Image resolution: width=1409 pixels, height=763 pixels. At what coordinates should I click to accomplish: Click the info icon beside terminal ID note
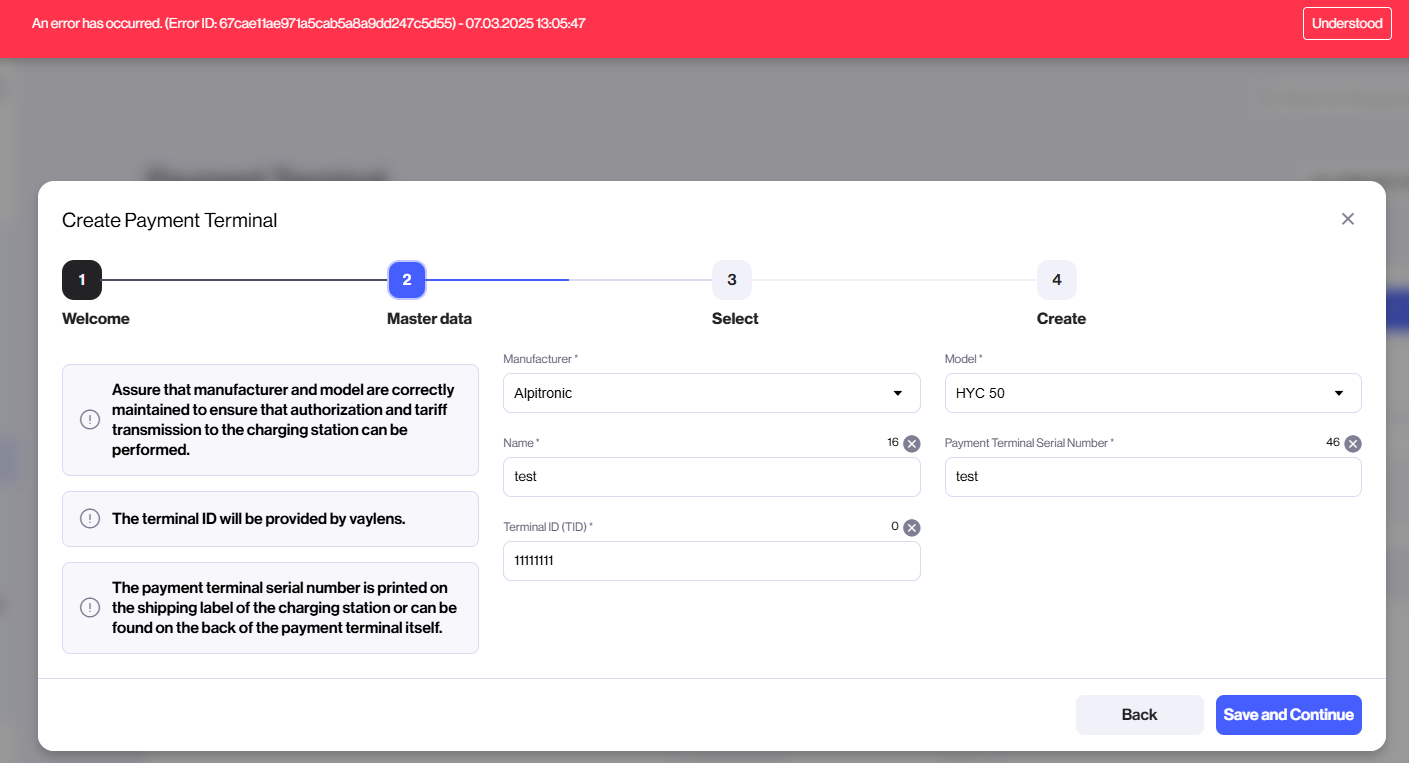pyautogui.click(x=90, y=519)
